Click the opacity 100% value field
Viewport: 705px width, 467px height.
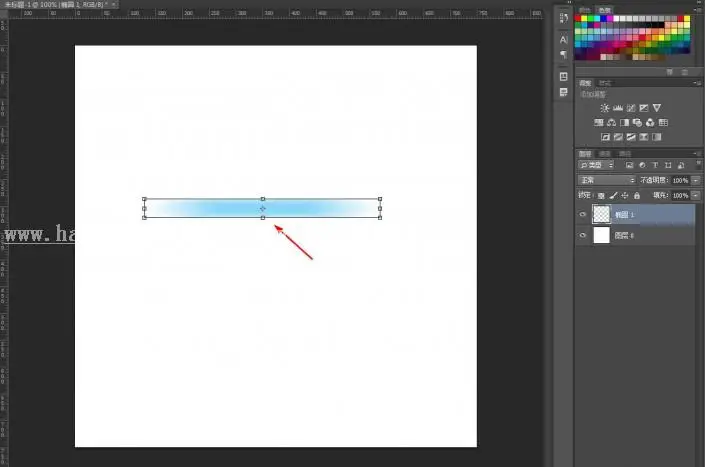click(x=680, y=180)
